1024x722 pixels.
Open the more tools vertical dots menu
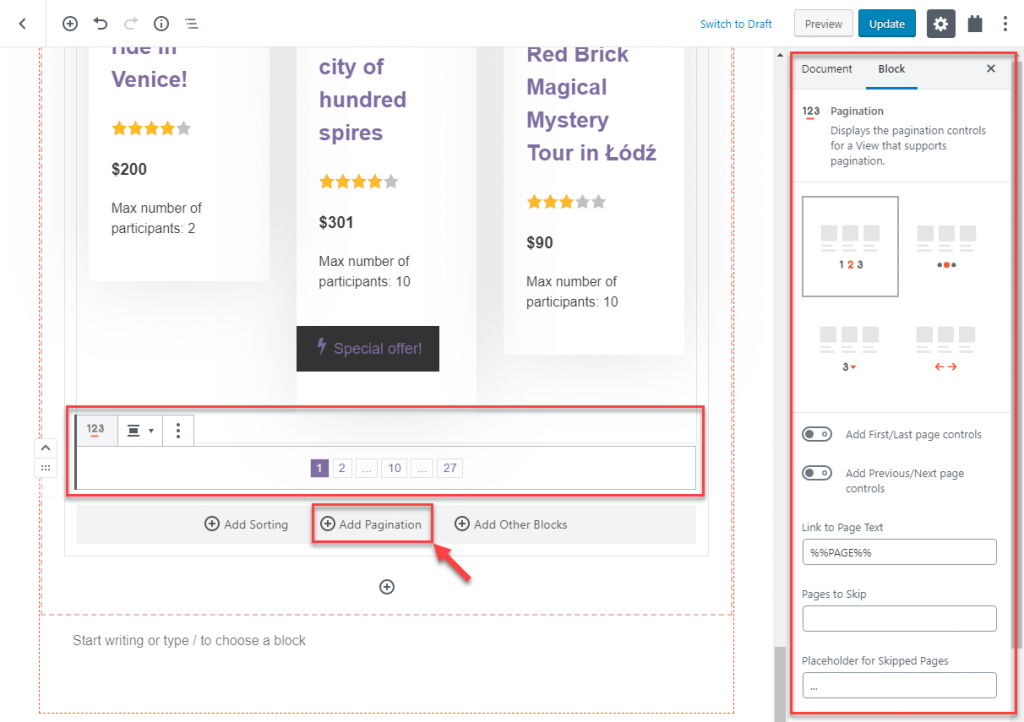[x=1005, y=24]
